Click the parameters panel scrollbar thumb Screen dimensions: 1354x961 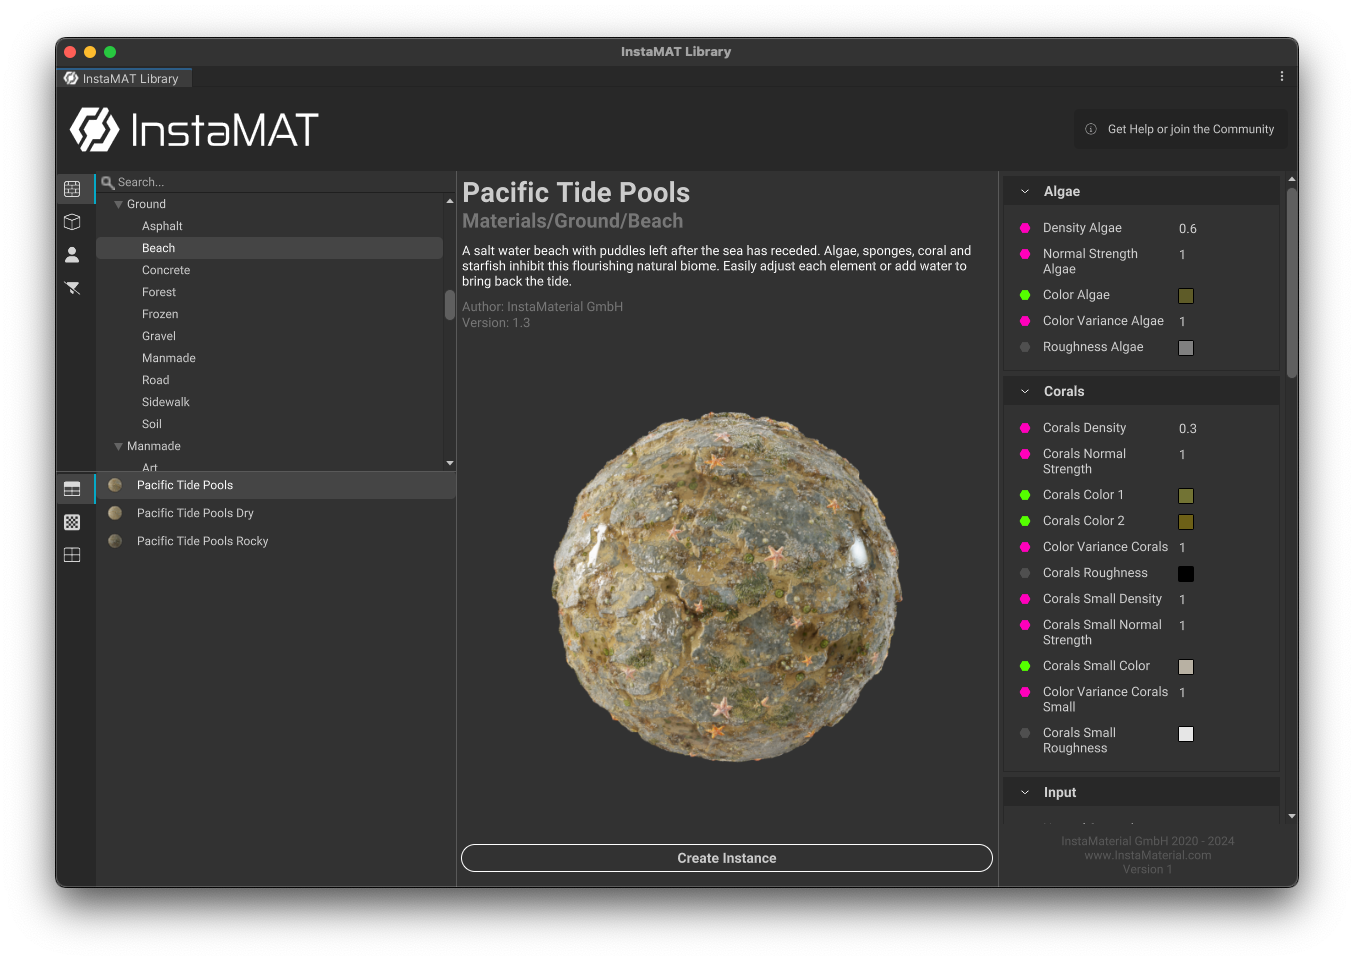coord(1292,283)
